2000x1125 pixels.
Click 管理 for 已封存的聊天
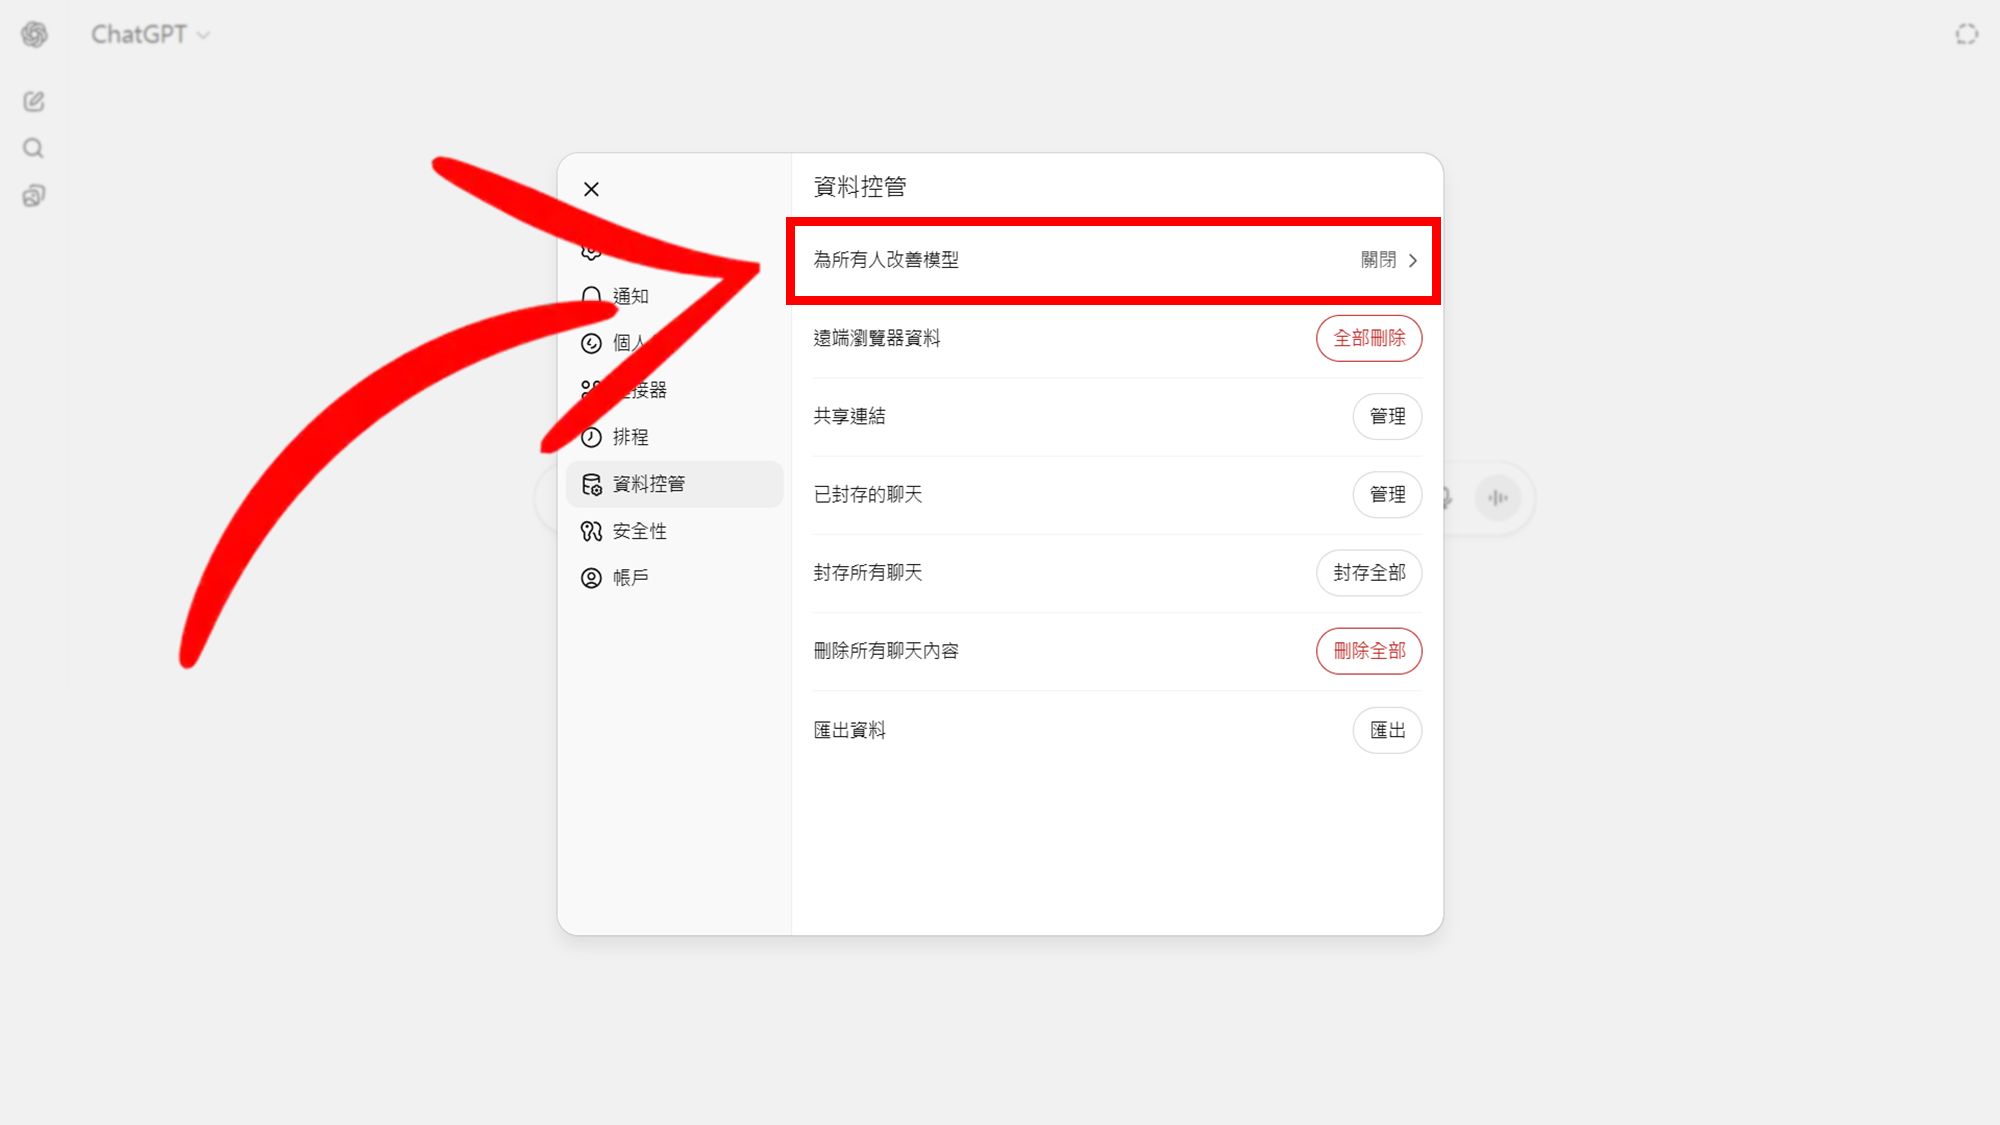pos(1387,494)
